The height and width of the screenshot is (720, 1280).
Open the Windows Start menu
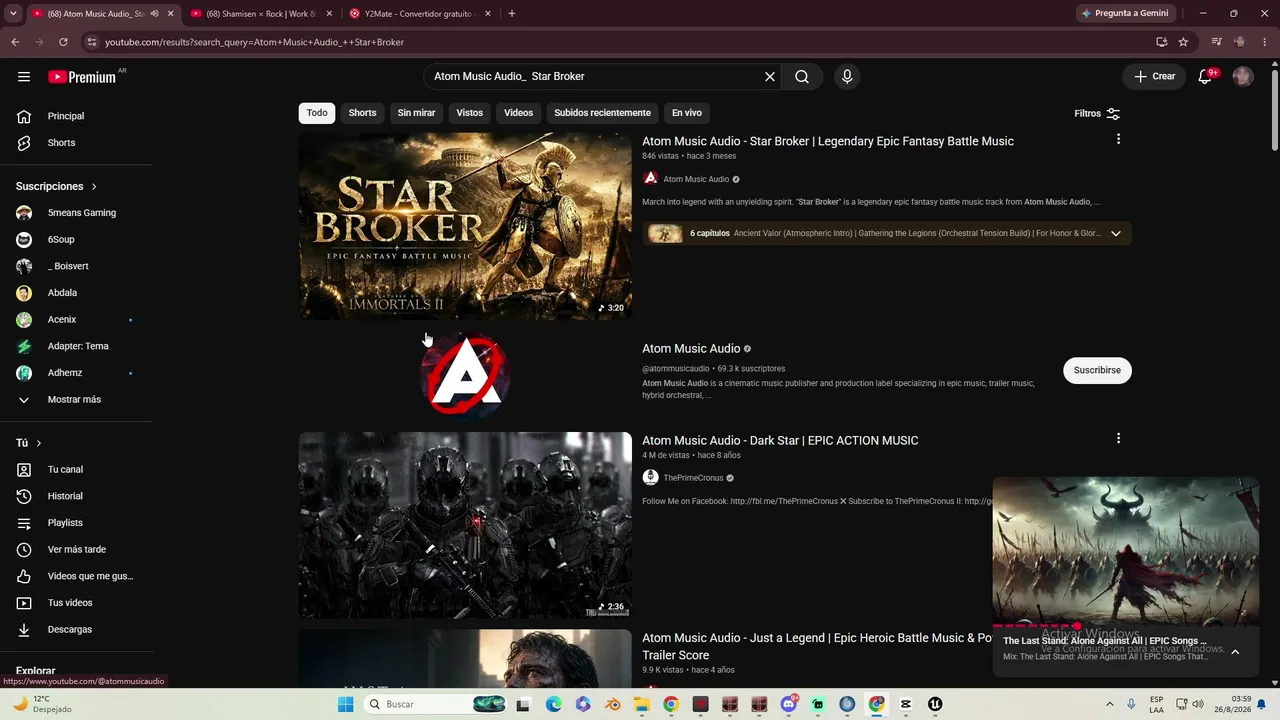tap(345, 705)
